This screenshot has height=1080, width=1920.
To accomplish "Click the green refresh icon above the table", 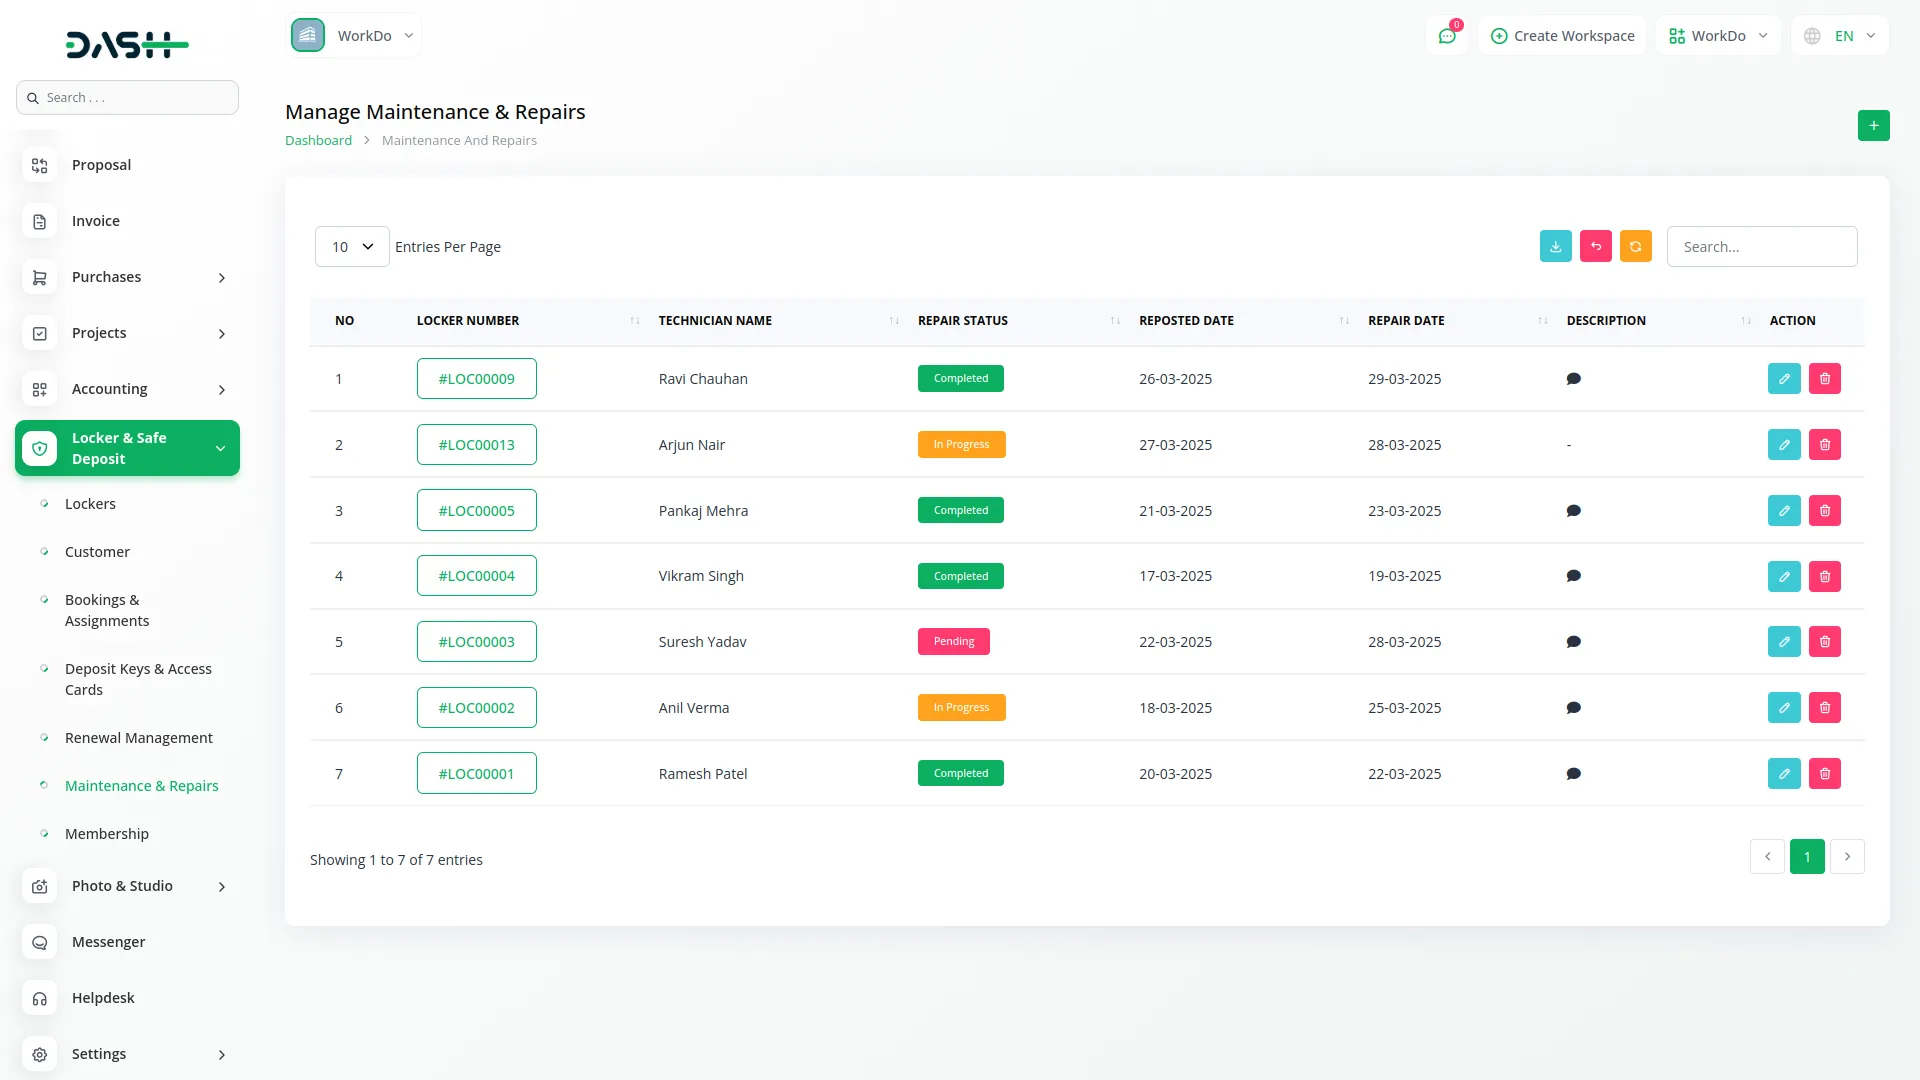I will (1635, 246).
